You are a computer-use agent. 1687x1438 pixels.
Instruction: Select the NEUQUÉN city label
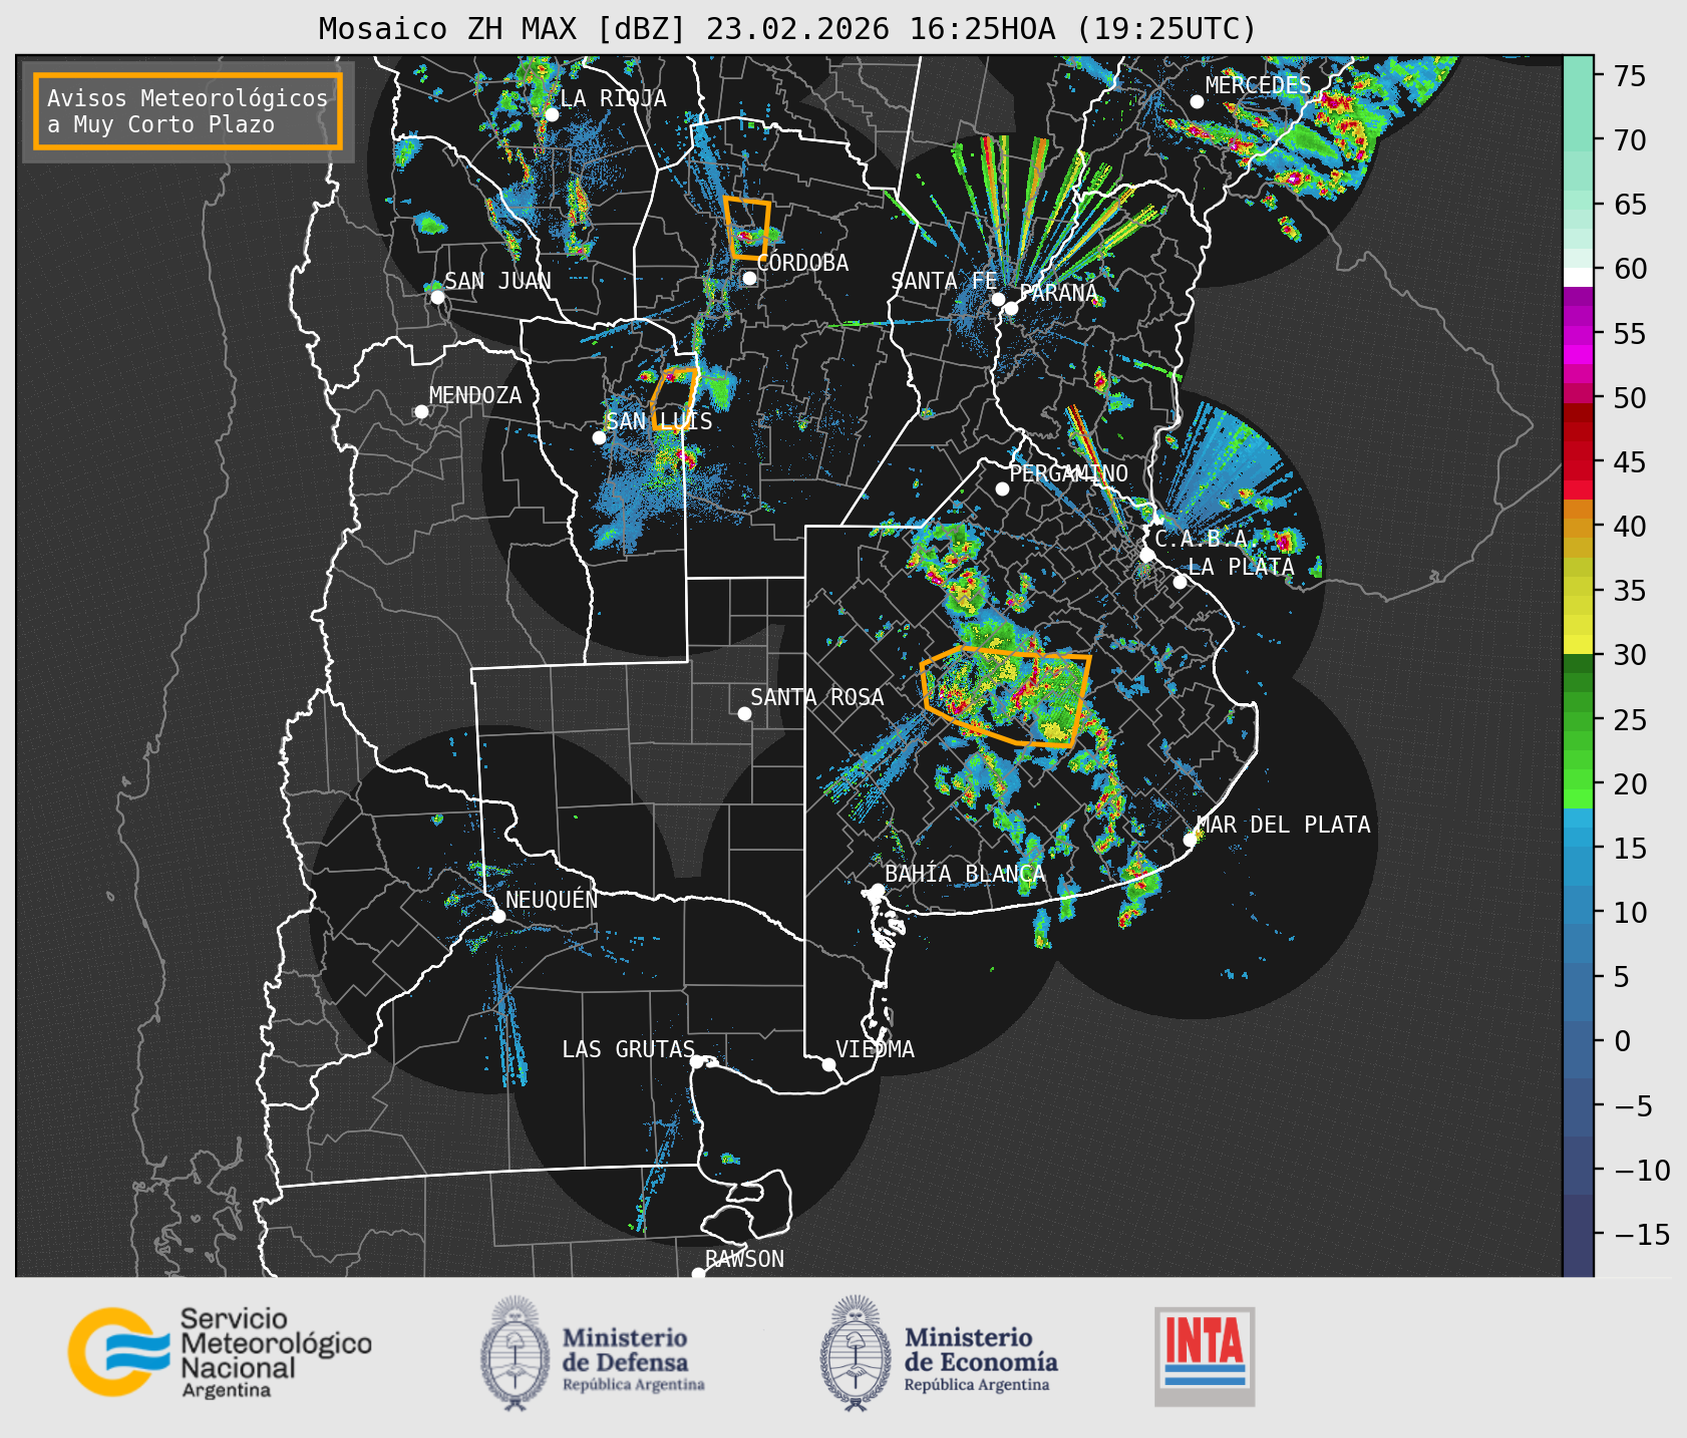[552, 899]
